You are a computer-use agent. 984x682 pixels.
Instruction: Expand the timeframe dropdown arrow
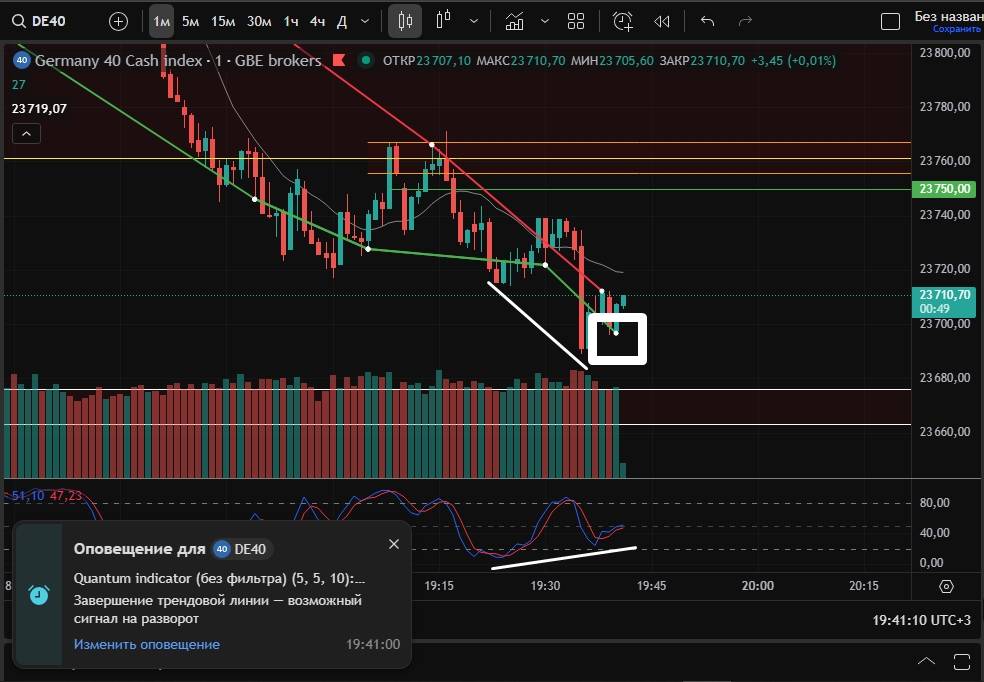point(364,21)
